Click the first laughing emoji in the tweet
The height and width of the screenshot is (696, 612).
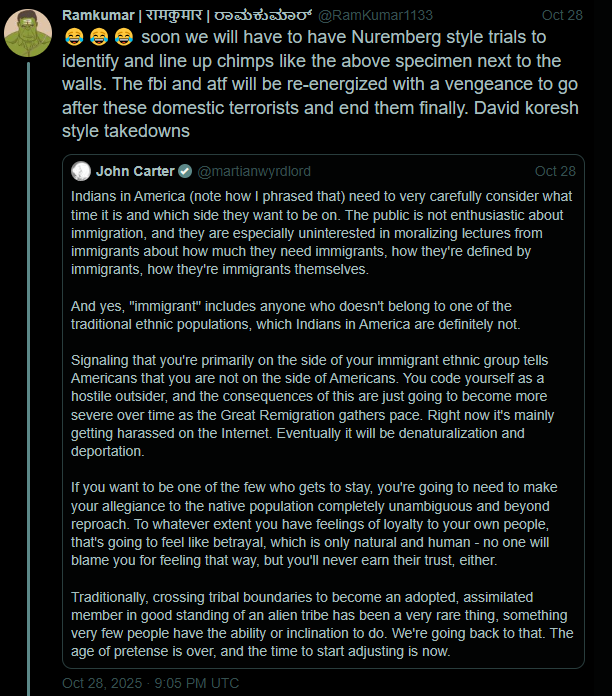pyautogui.click(x=73, y=39)
